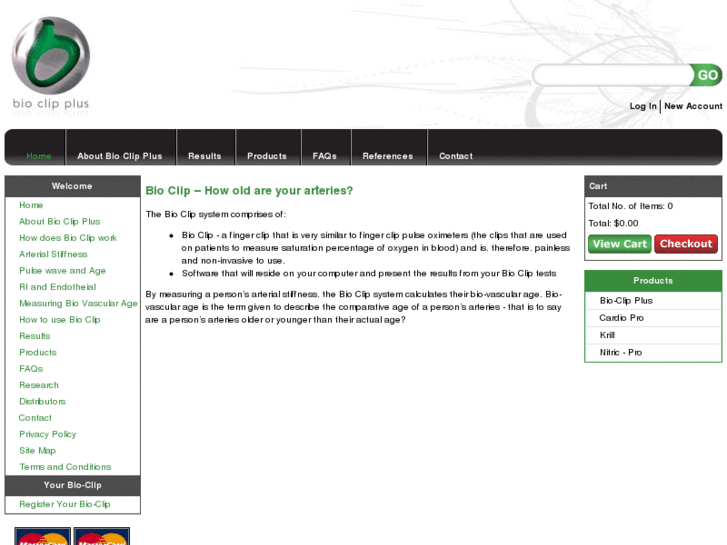This screenshot has height=545, width=727.
Task: Open Cardio Pro product link
Action: point(621,318)
